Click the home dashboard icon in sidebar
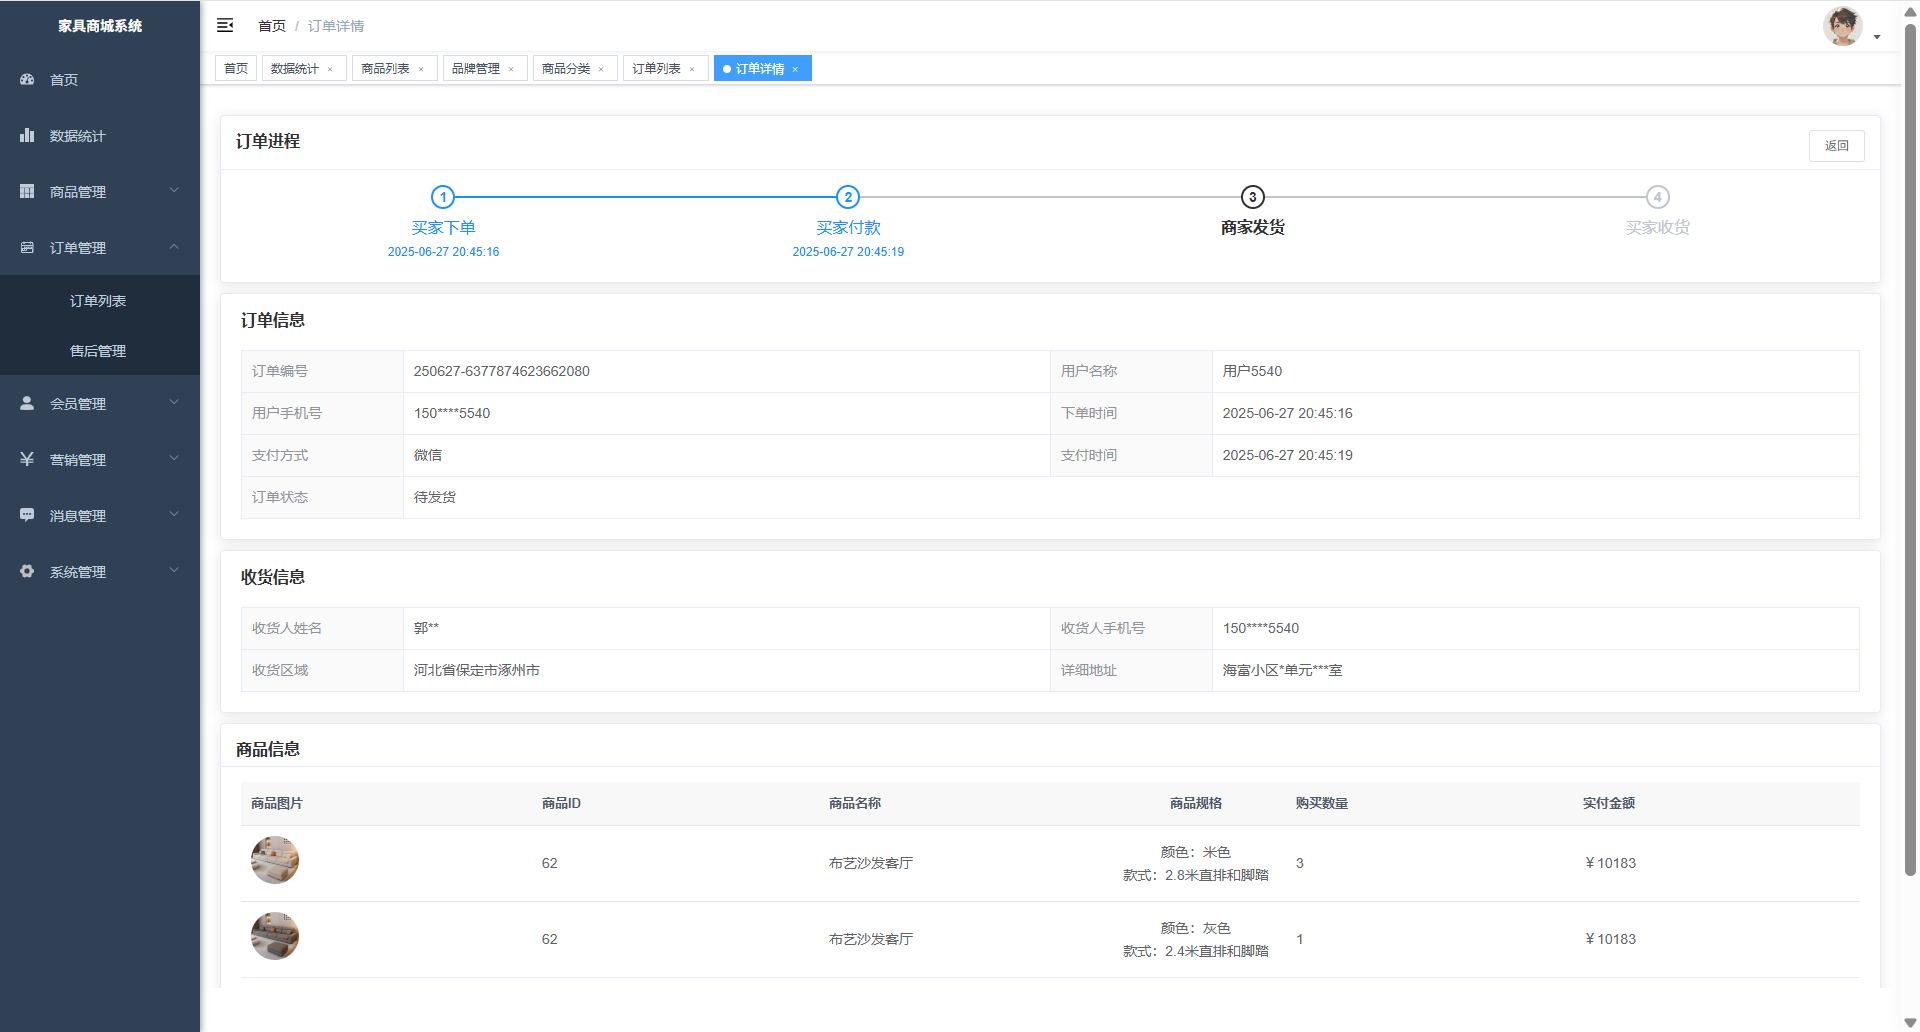The width and height of the screenshot is (1920, 1032). (x=27, y=79)
